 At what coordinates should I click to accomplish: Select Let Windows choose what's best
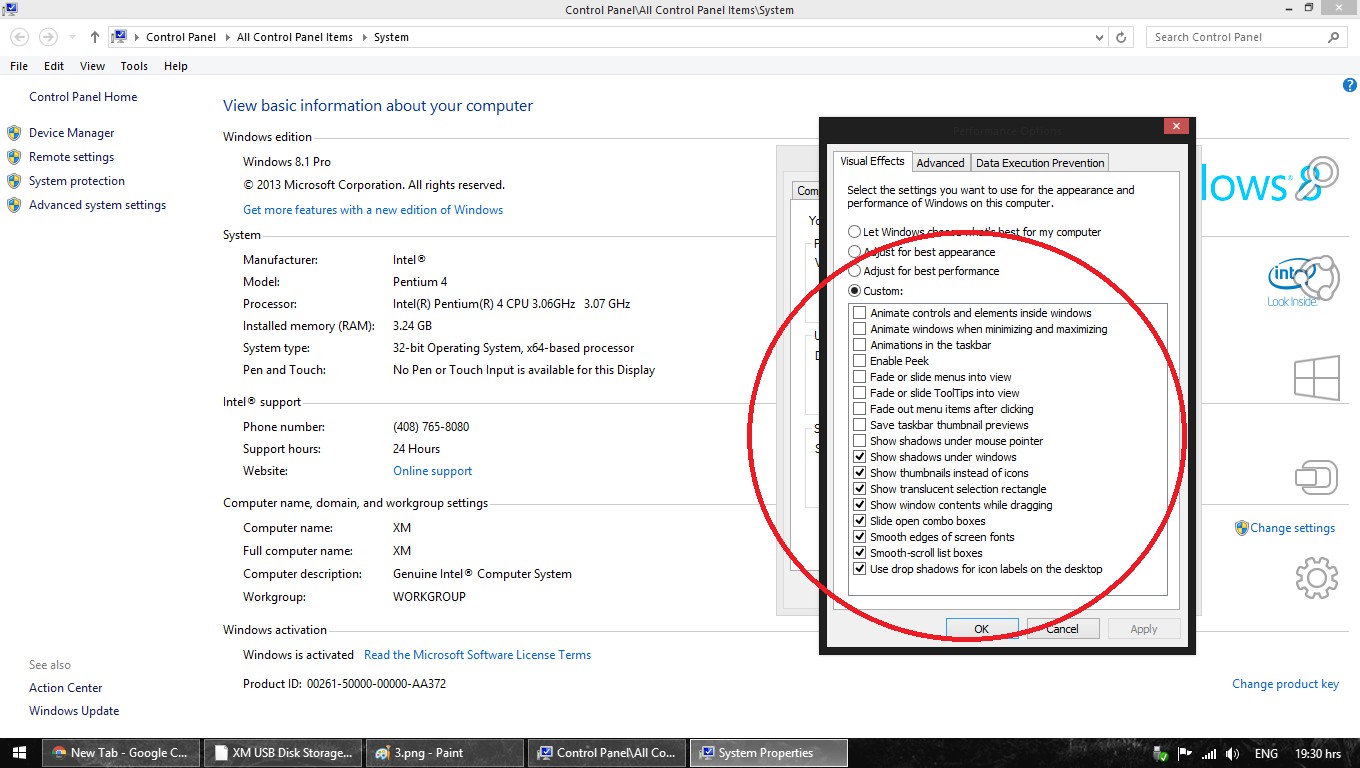point(855,232)
